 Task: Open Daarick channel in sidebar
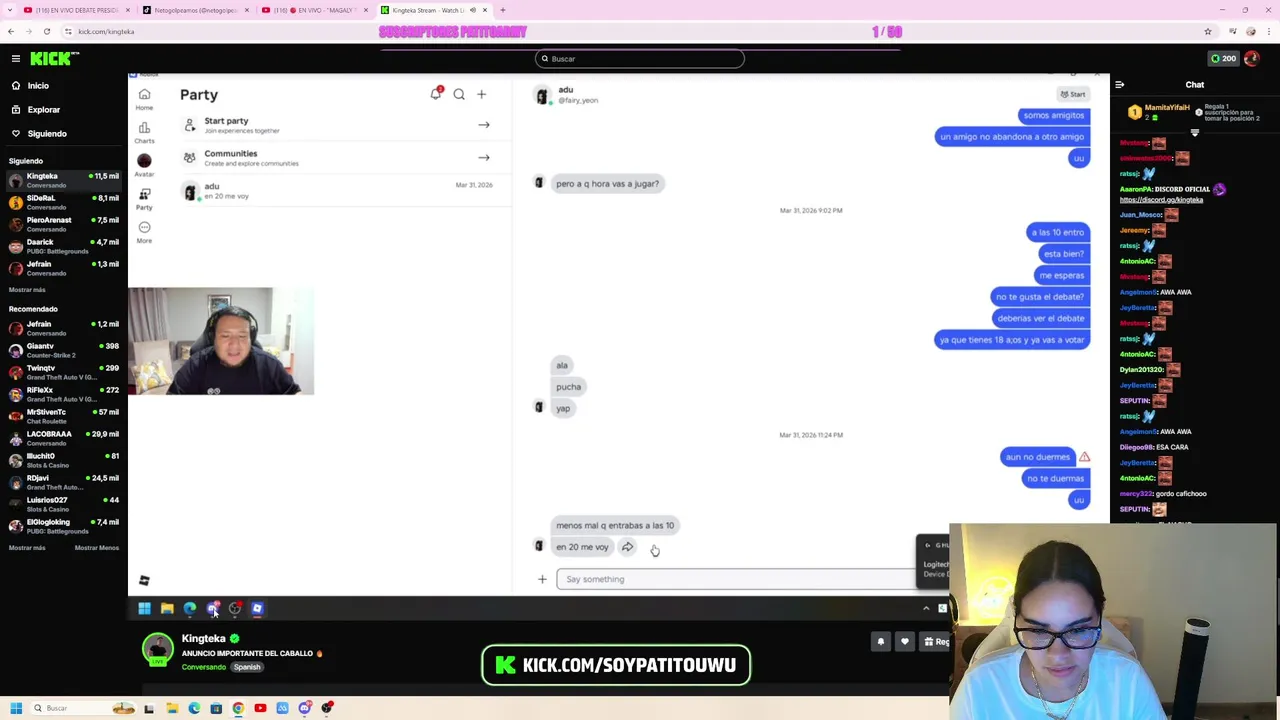pyautogui.click(x=64, y=246)
